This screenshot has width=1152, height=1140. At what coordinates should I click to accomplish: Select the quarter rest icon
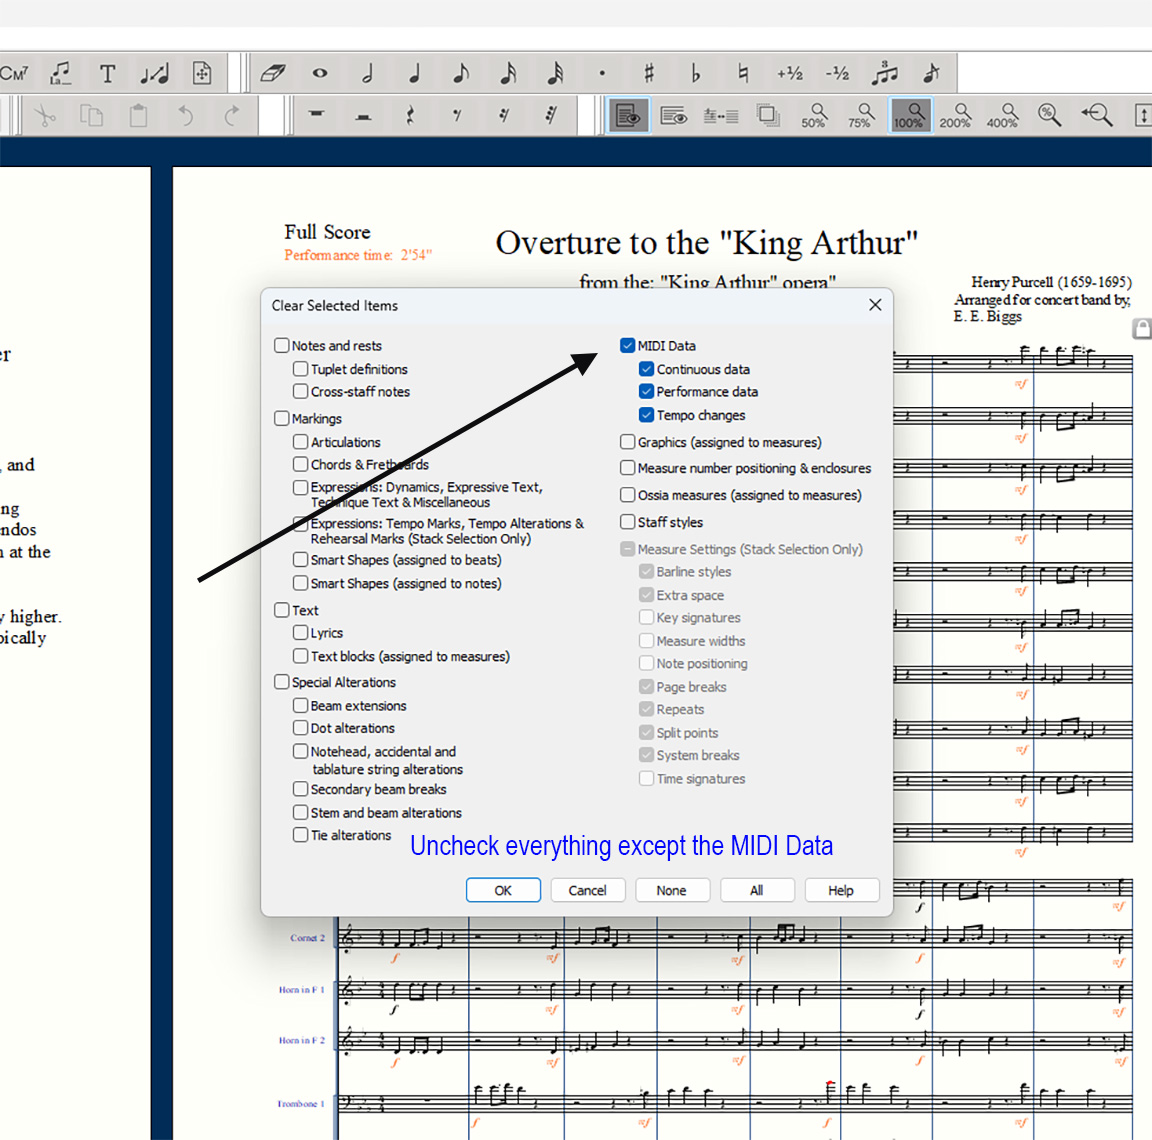(x=410, y=115)
